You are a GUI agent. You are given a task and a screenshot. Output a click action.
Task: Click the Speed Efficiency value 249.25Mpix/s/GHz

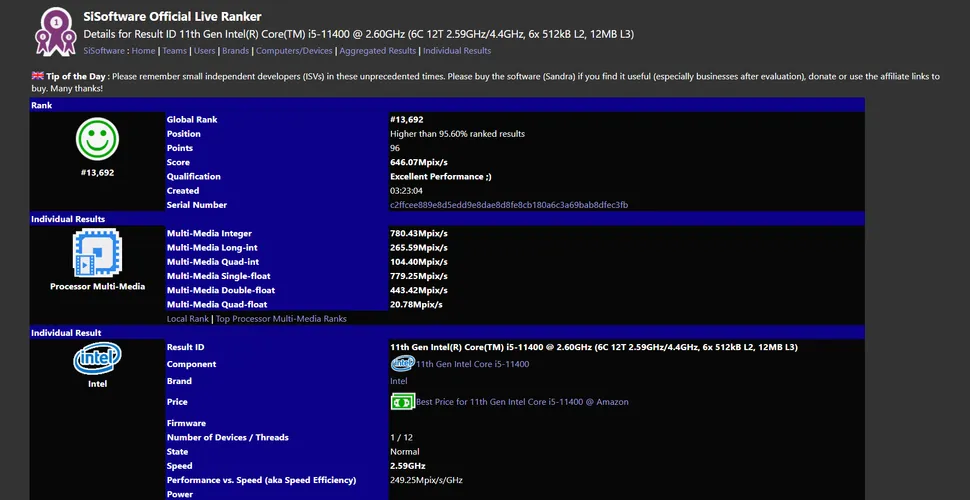[x=427, y=480]
